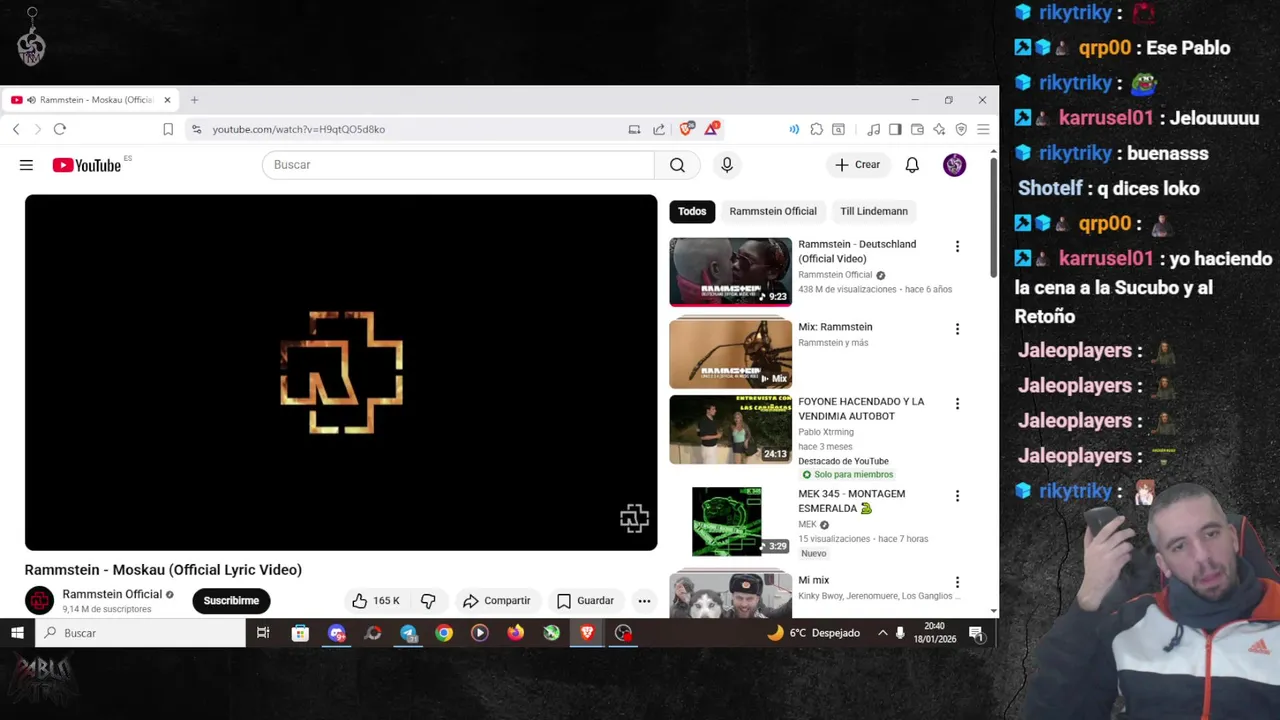Open options for Mi mix suggestion

coord(957,582)
